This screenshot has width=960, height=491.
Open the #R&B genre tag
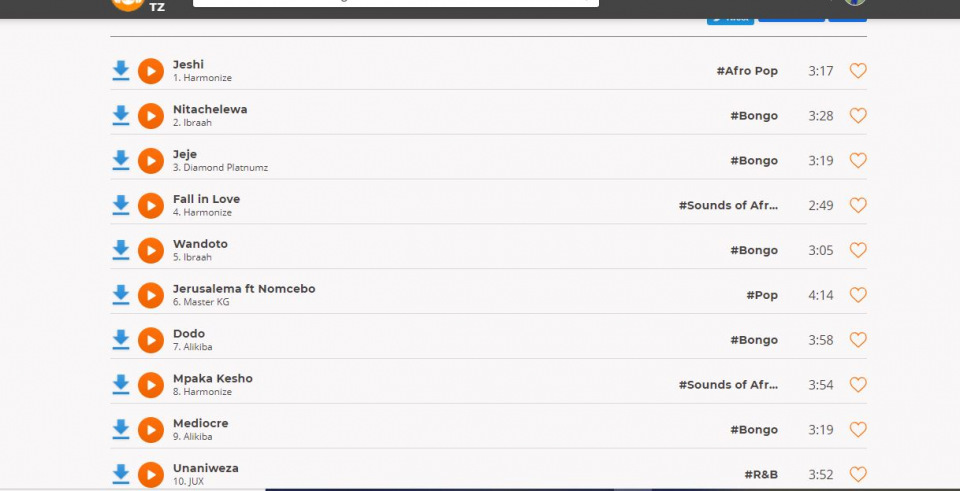pyautogui.click(x=760, y=474)
